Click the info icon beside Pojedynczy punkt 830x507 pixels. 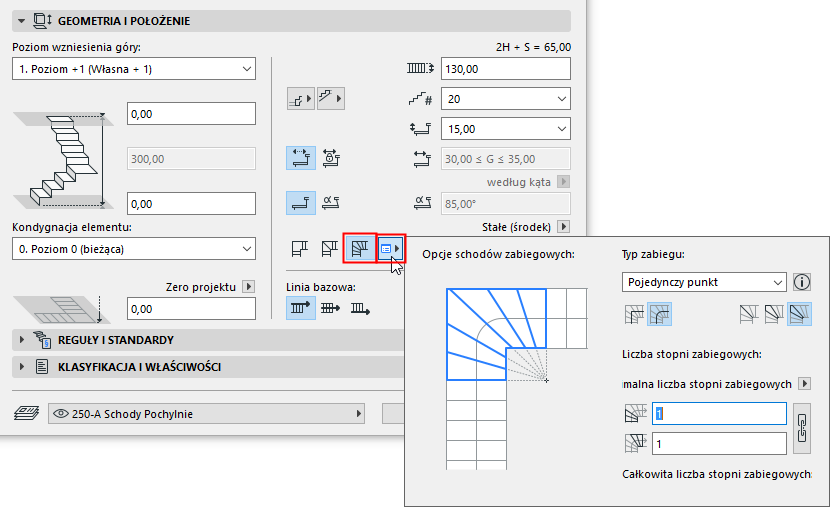point(801,283)
